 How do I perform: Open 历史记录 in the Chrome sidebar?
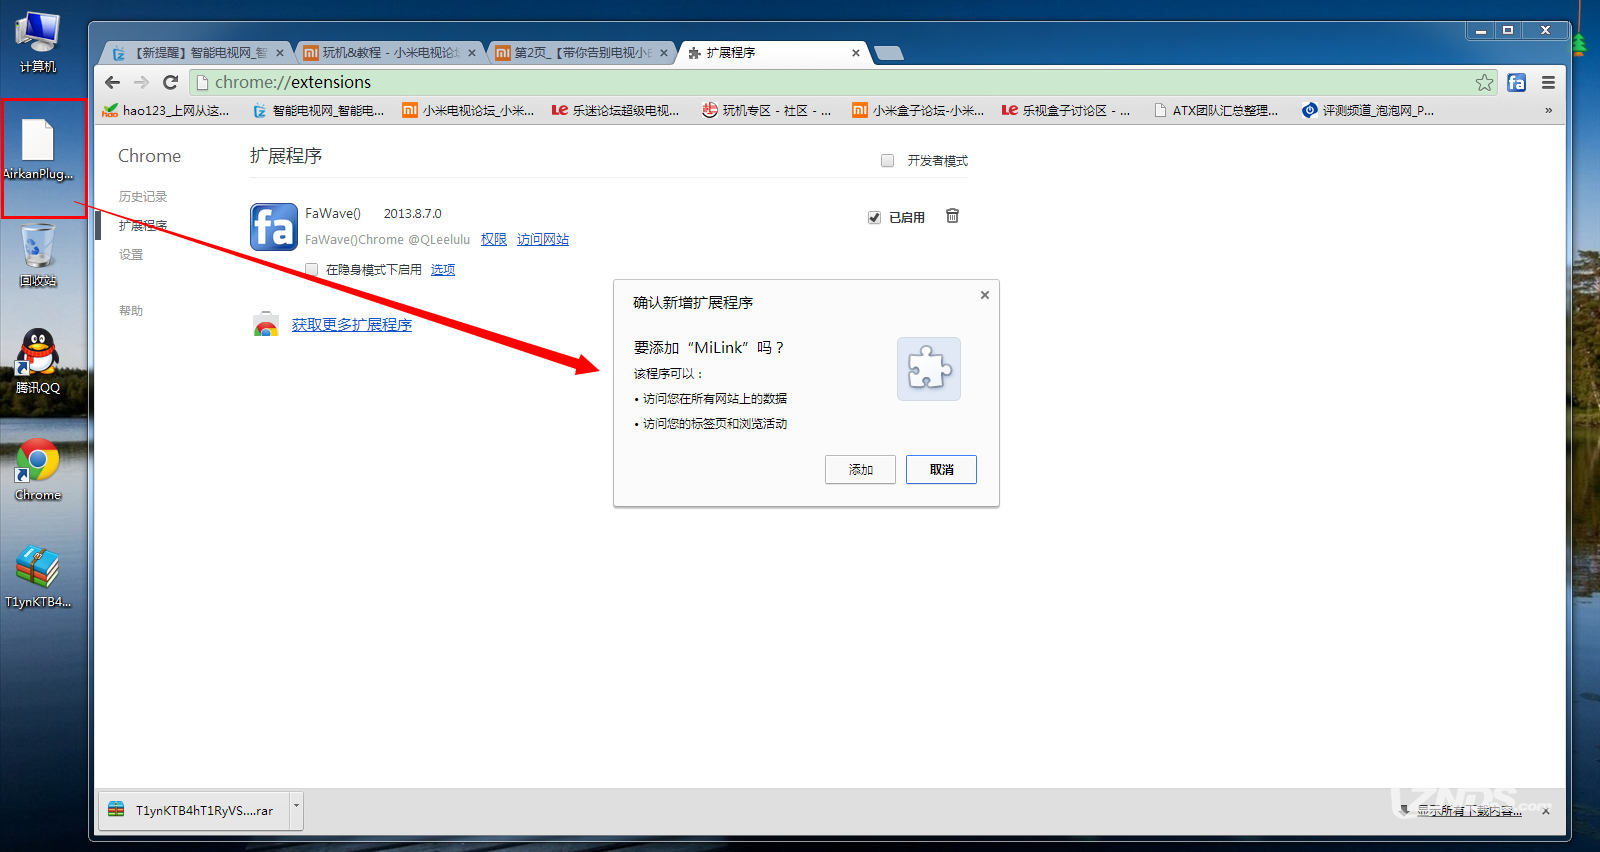(x=143, y=197)
